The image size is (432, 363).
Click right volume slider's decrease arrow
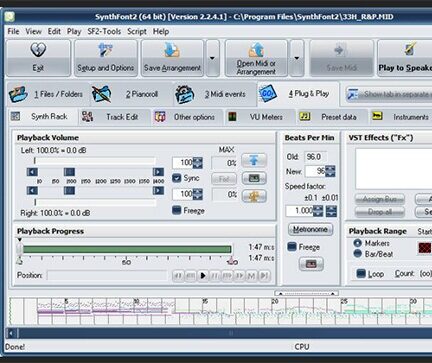32,191
